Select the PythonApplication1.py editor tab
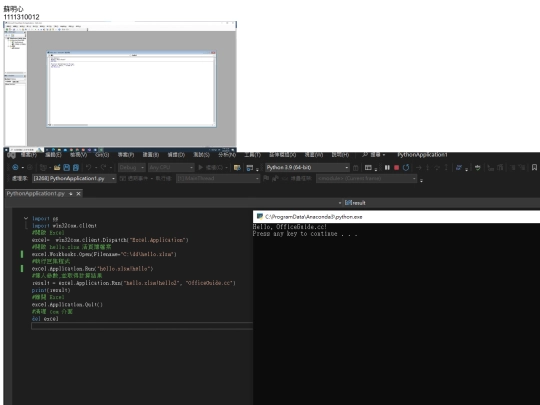540x405 pixels. point(35,194)
